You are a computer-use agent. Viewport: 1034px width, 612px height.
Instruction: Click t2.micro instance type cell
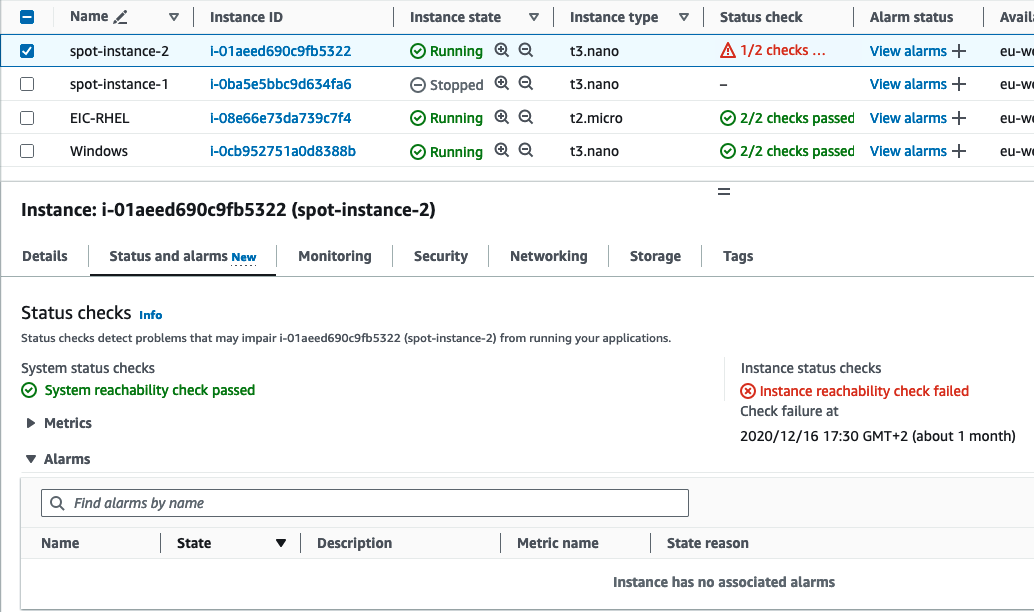point(596,118)
